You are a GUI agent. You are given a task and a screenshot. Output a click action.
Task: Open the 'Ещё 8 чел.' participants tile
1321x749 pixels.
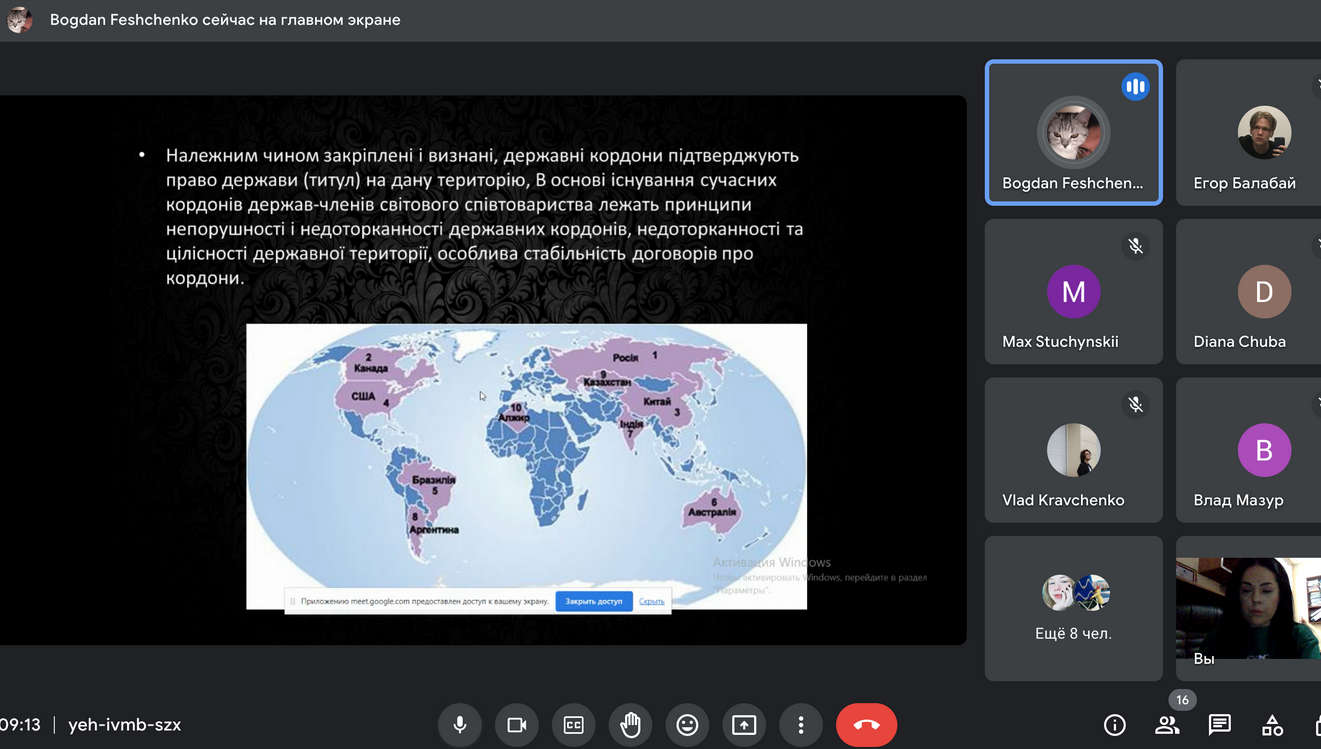(1073, 608)
